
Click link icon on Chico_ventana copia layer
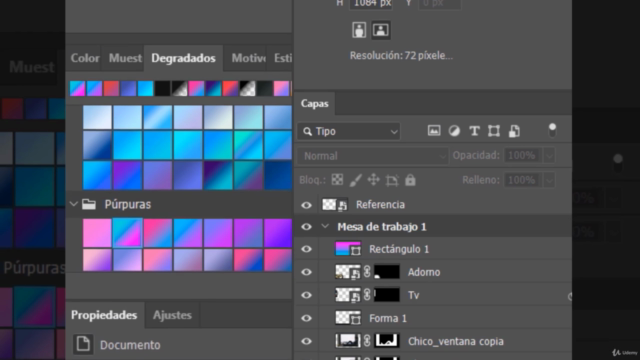click(x=367, y=341)
